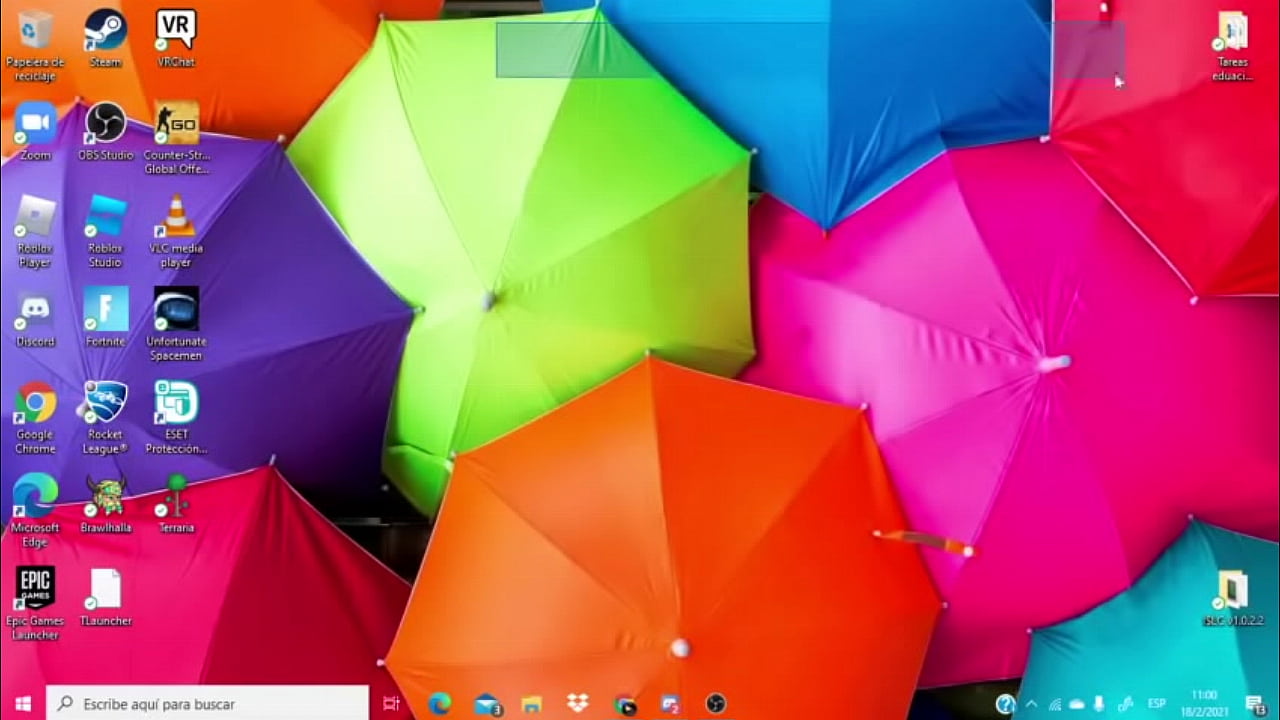Open Dropbox from the taskbar
Image resolution: width=1280 pixels, height=720 pixels.
pyautogui.click(x=577, y=704)
